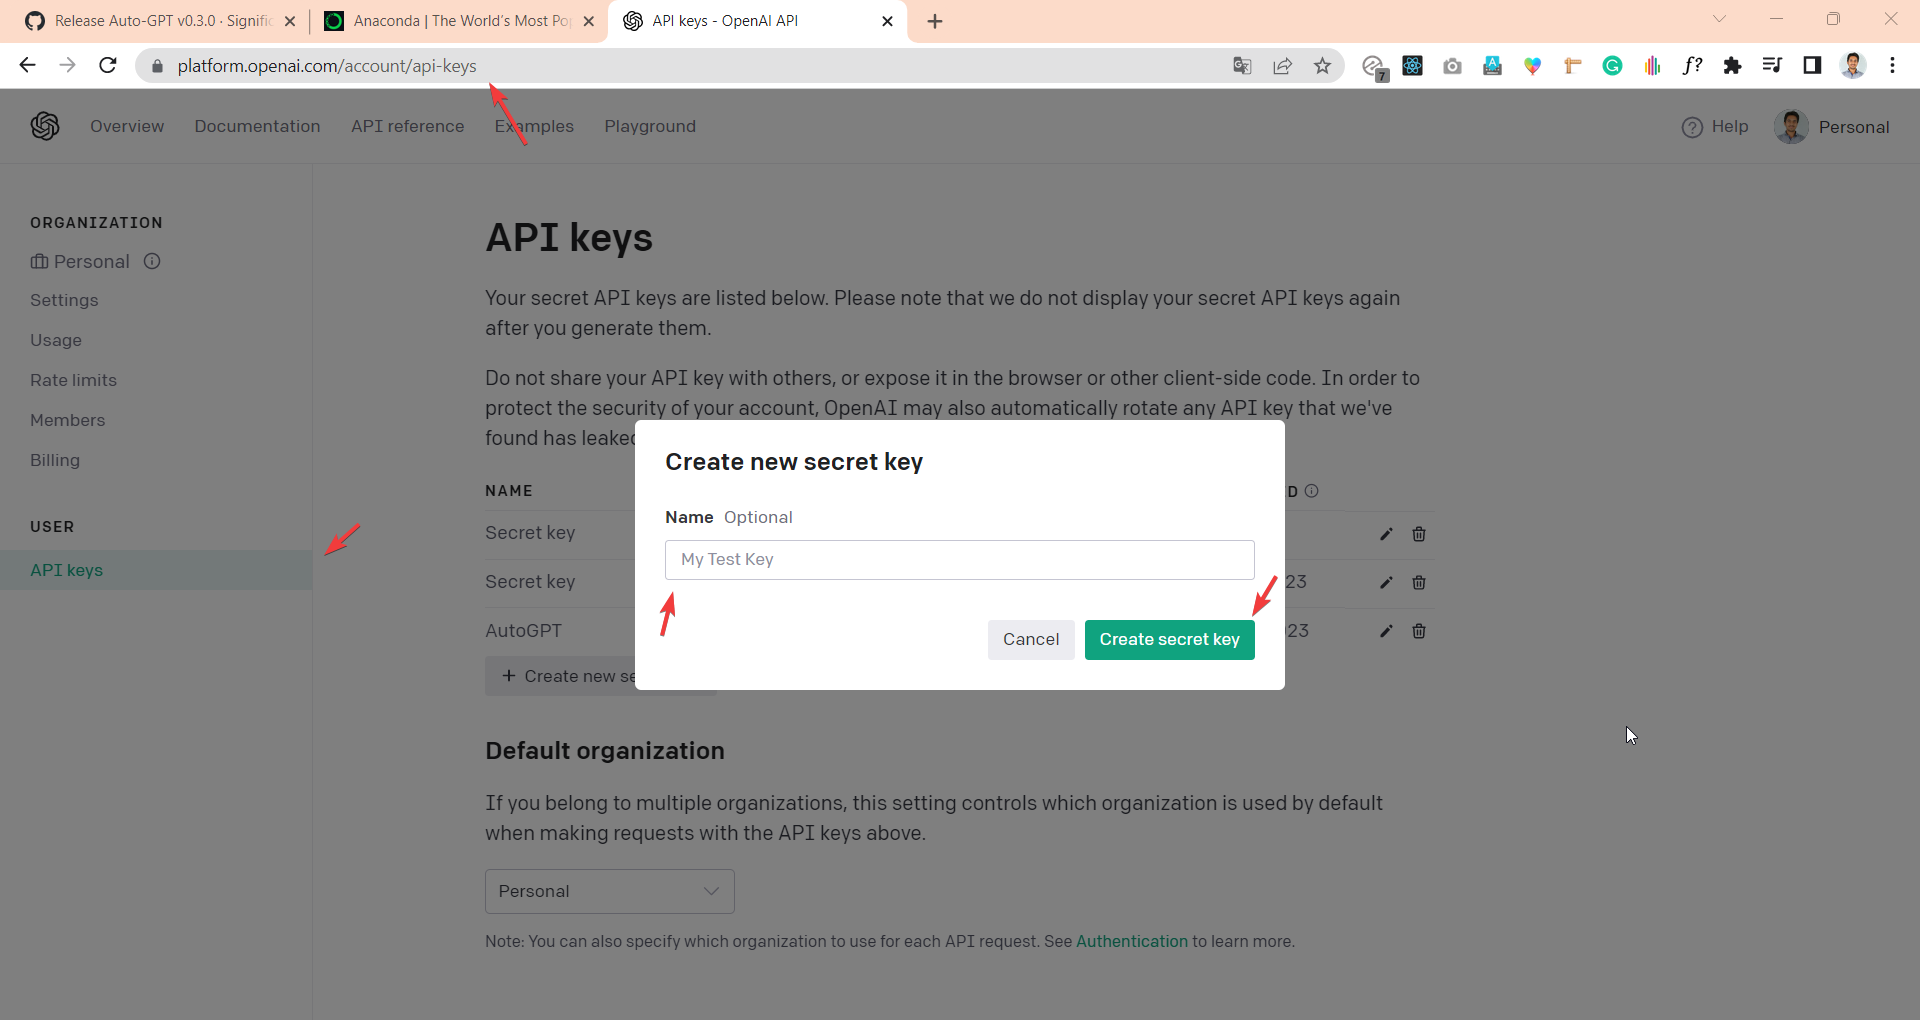Open the browser Extensions puzzle icon
Viewport: 1920px width, 1020px height.
1732,66
